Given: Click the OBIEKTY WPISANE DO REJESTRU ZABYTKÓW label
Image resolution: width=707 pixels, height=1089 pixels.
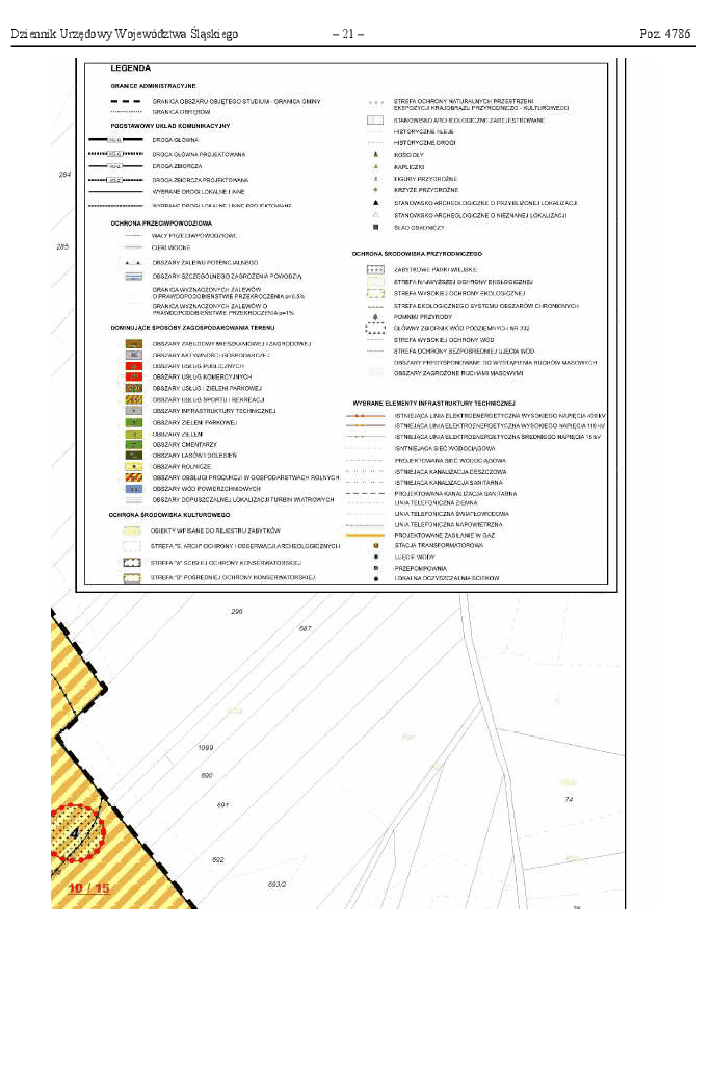Looking at the screenshot, I should point(215,531).
